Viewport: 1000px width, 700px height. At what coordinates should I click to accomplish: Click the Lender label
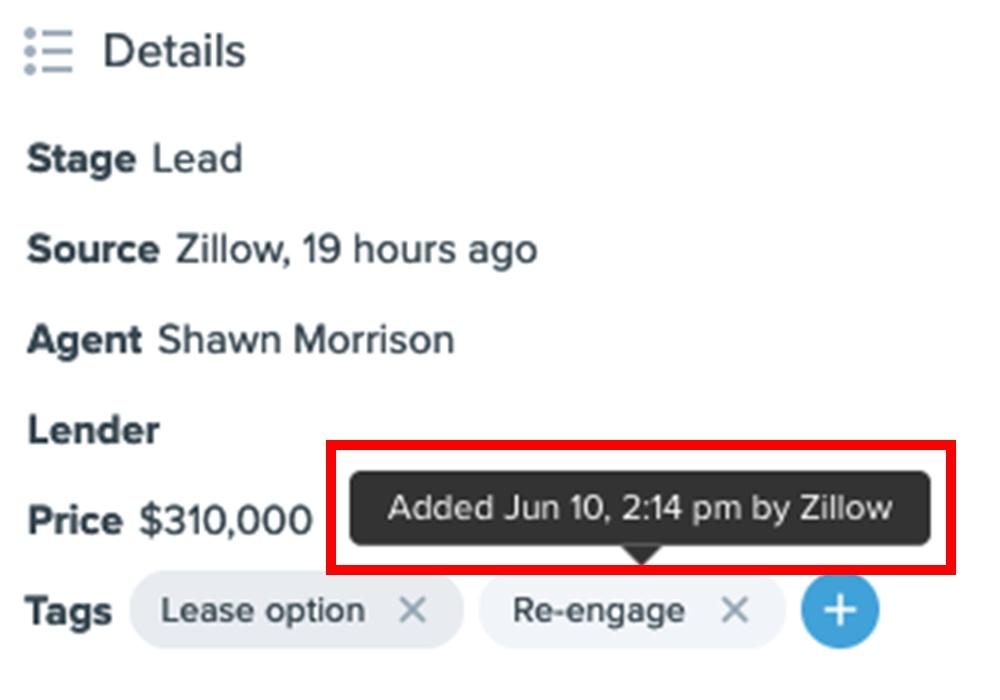(x=93, y=430)
